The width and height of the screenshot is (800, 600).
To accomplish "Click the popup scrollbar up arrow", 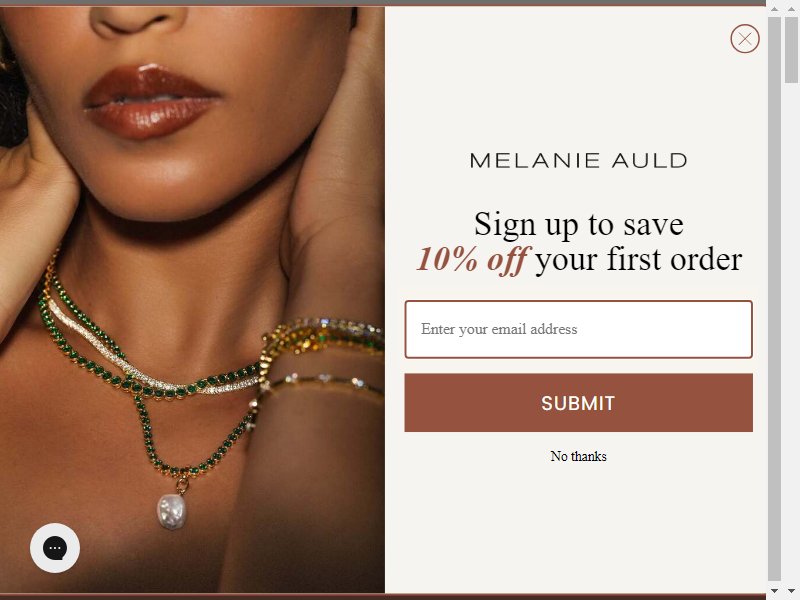I will click(x=774, y=9).
